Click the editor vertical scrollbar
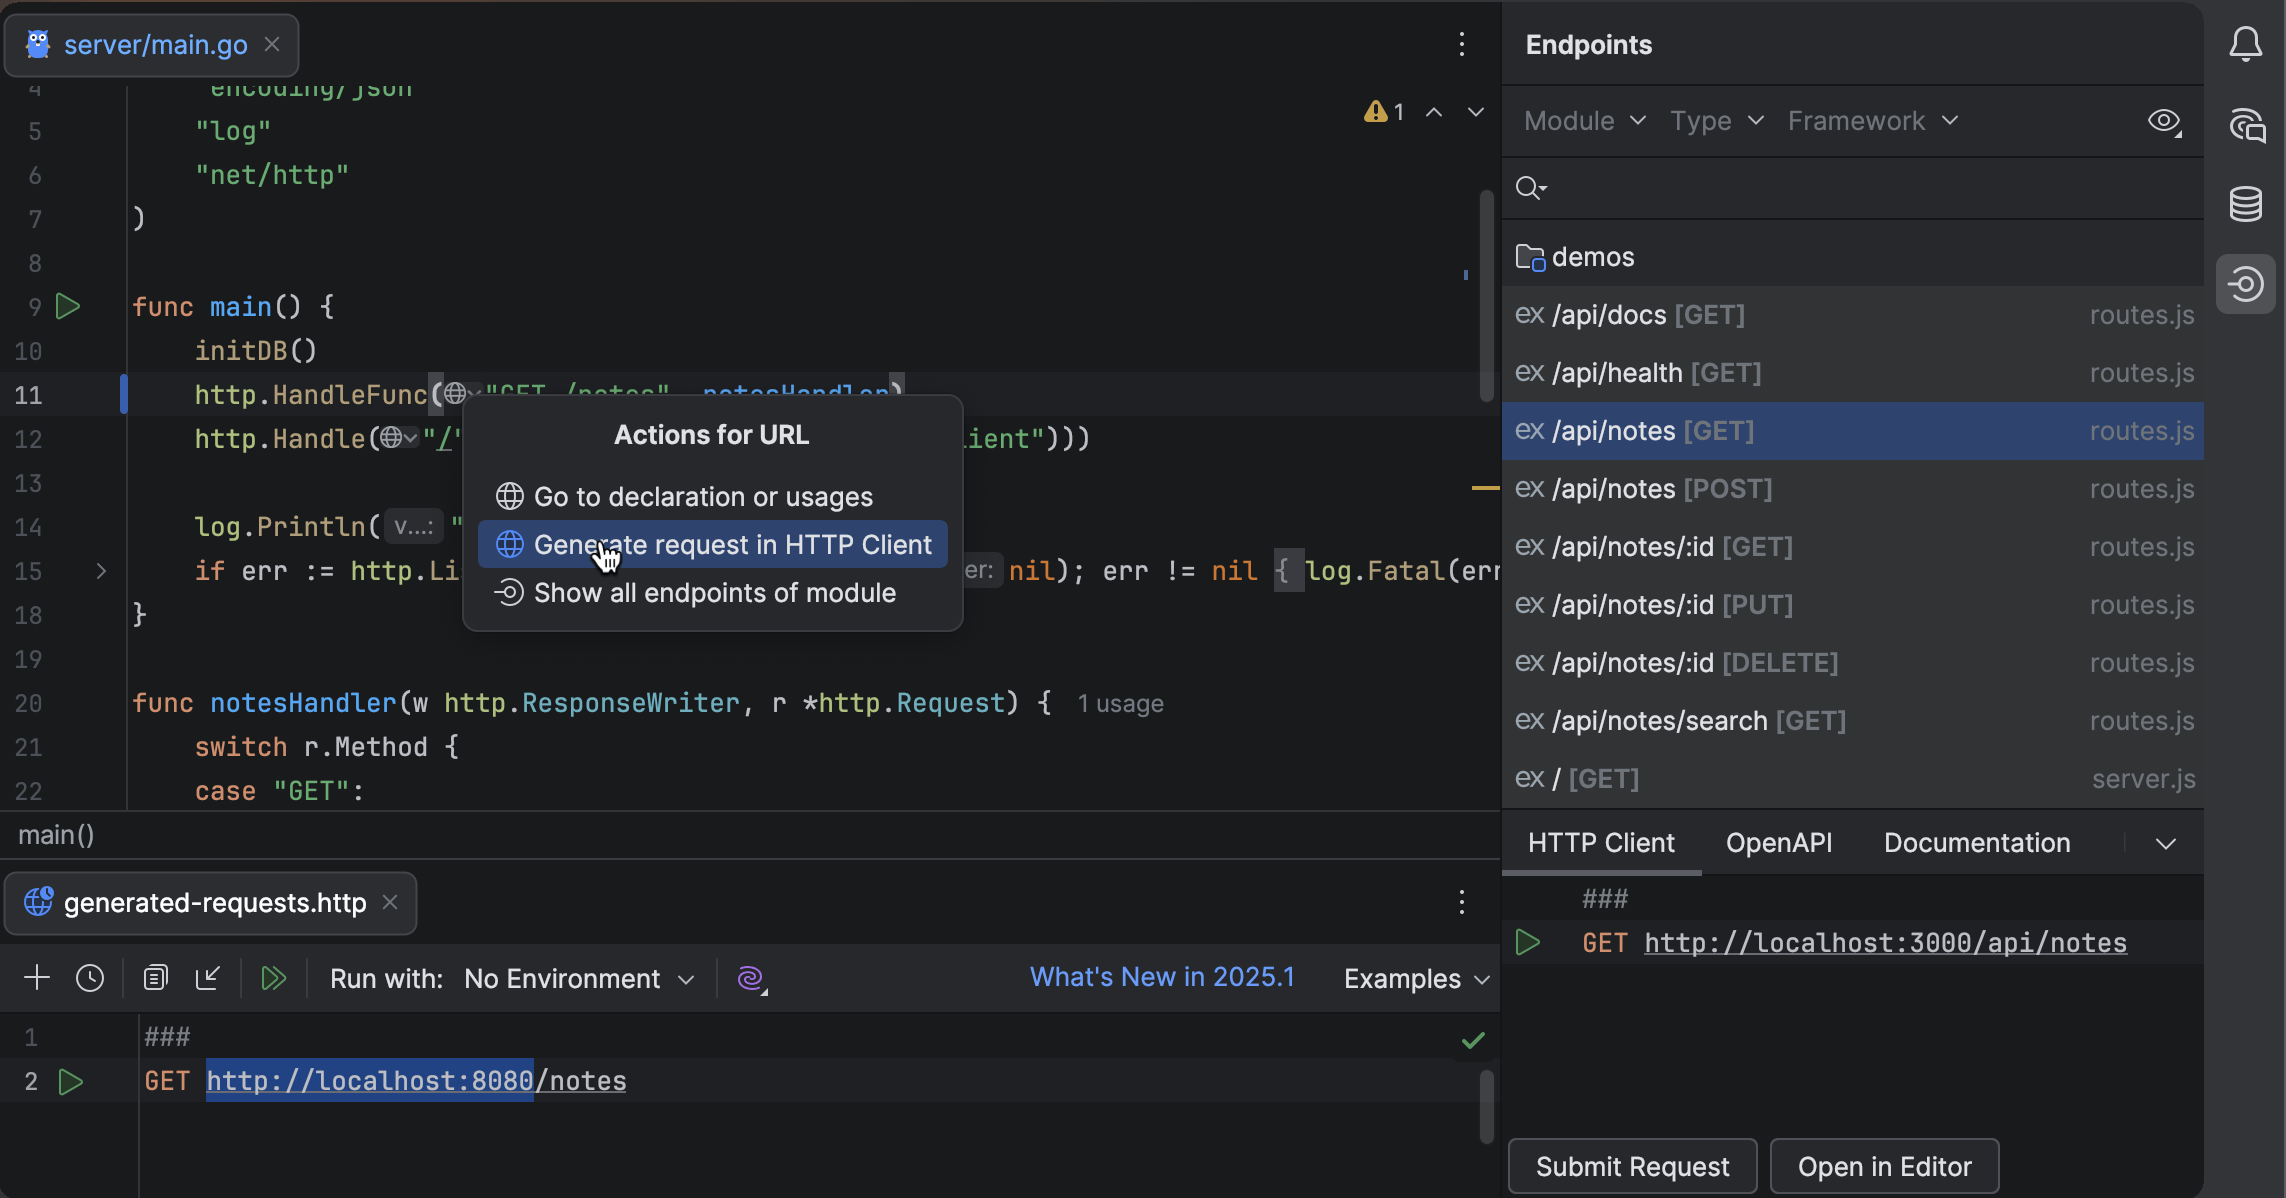This screenshot has height=1198, width=2286. click(1486, 295)
